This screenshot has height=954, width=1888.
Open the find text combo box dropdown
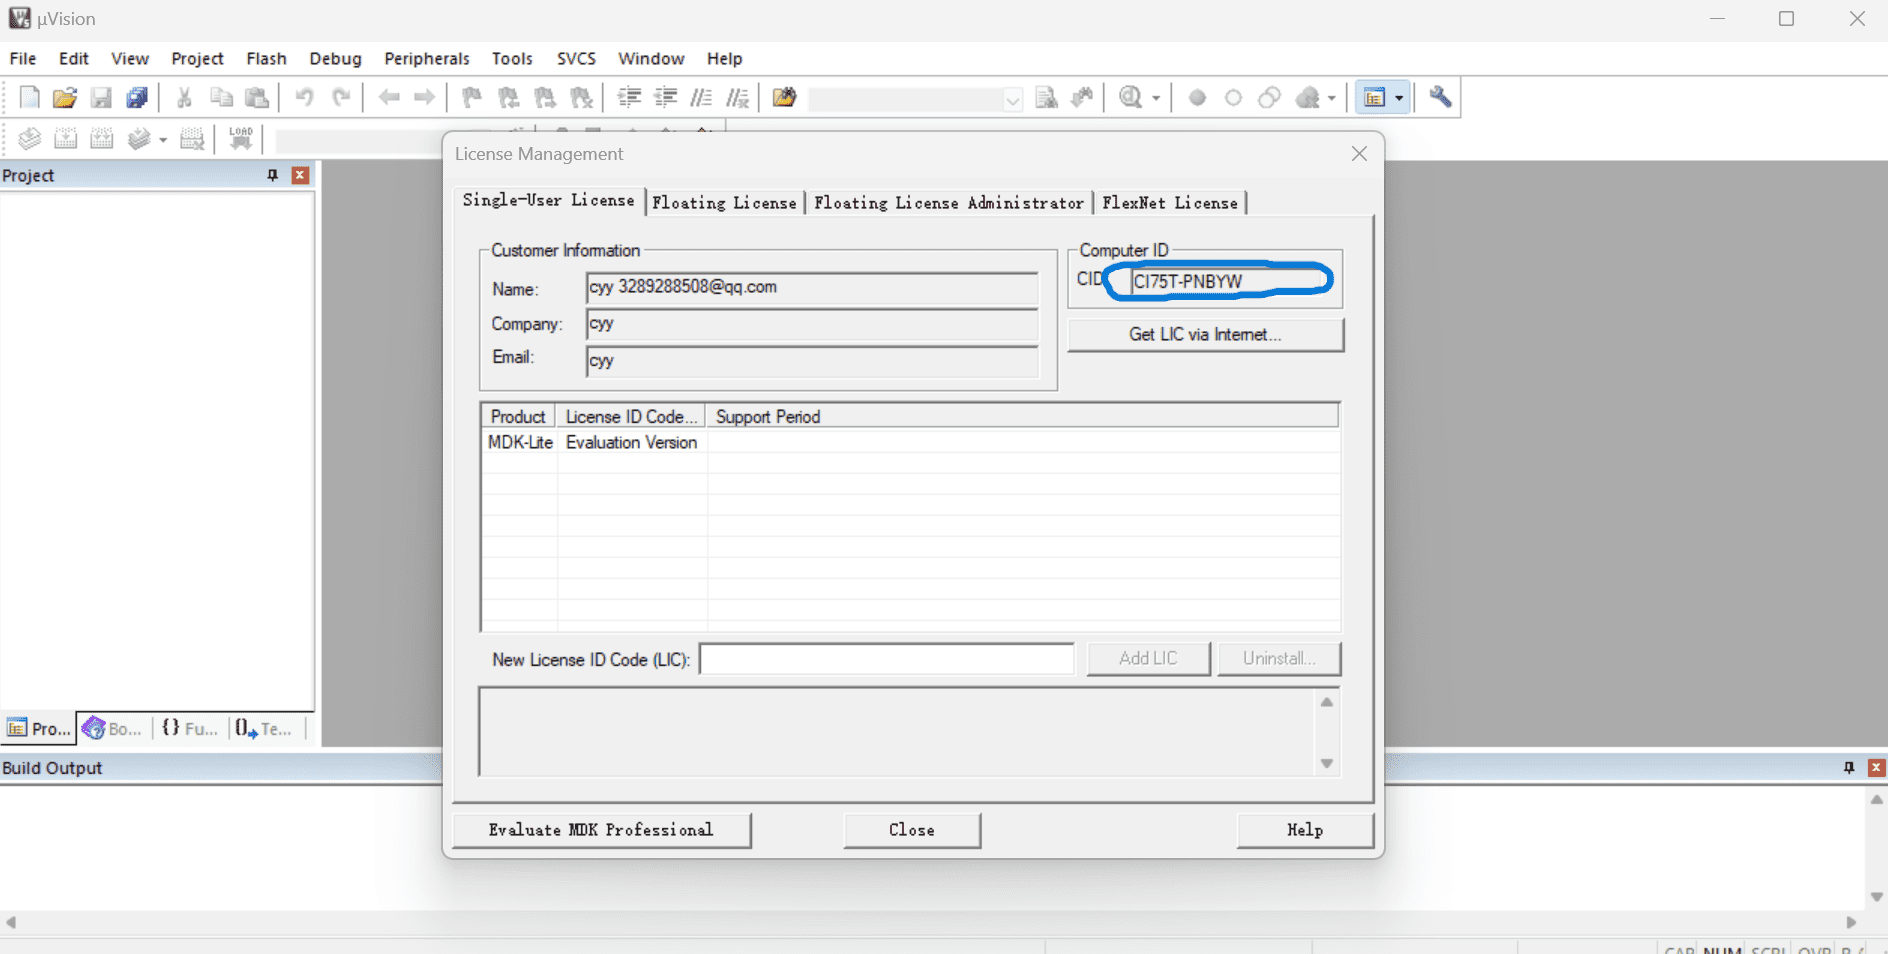click(1012, 99)
